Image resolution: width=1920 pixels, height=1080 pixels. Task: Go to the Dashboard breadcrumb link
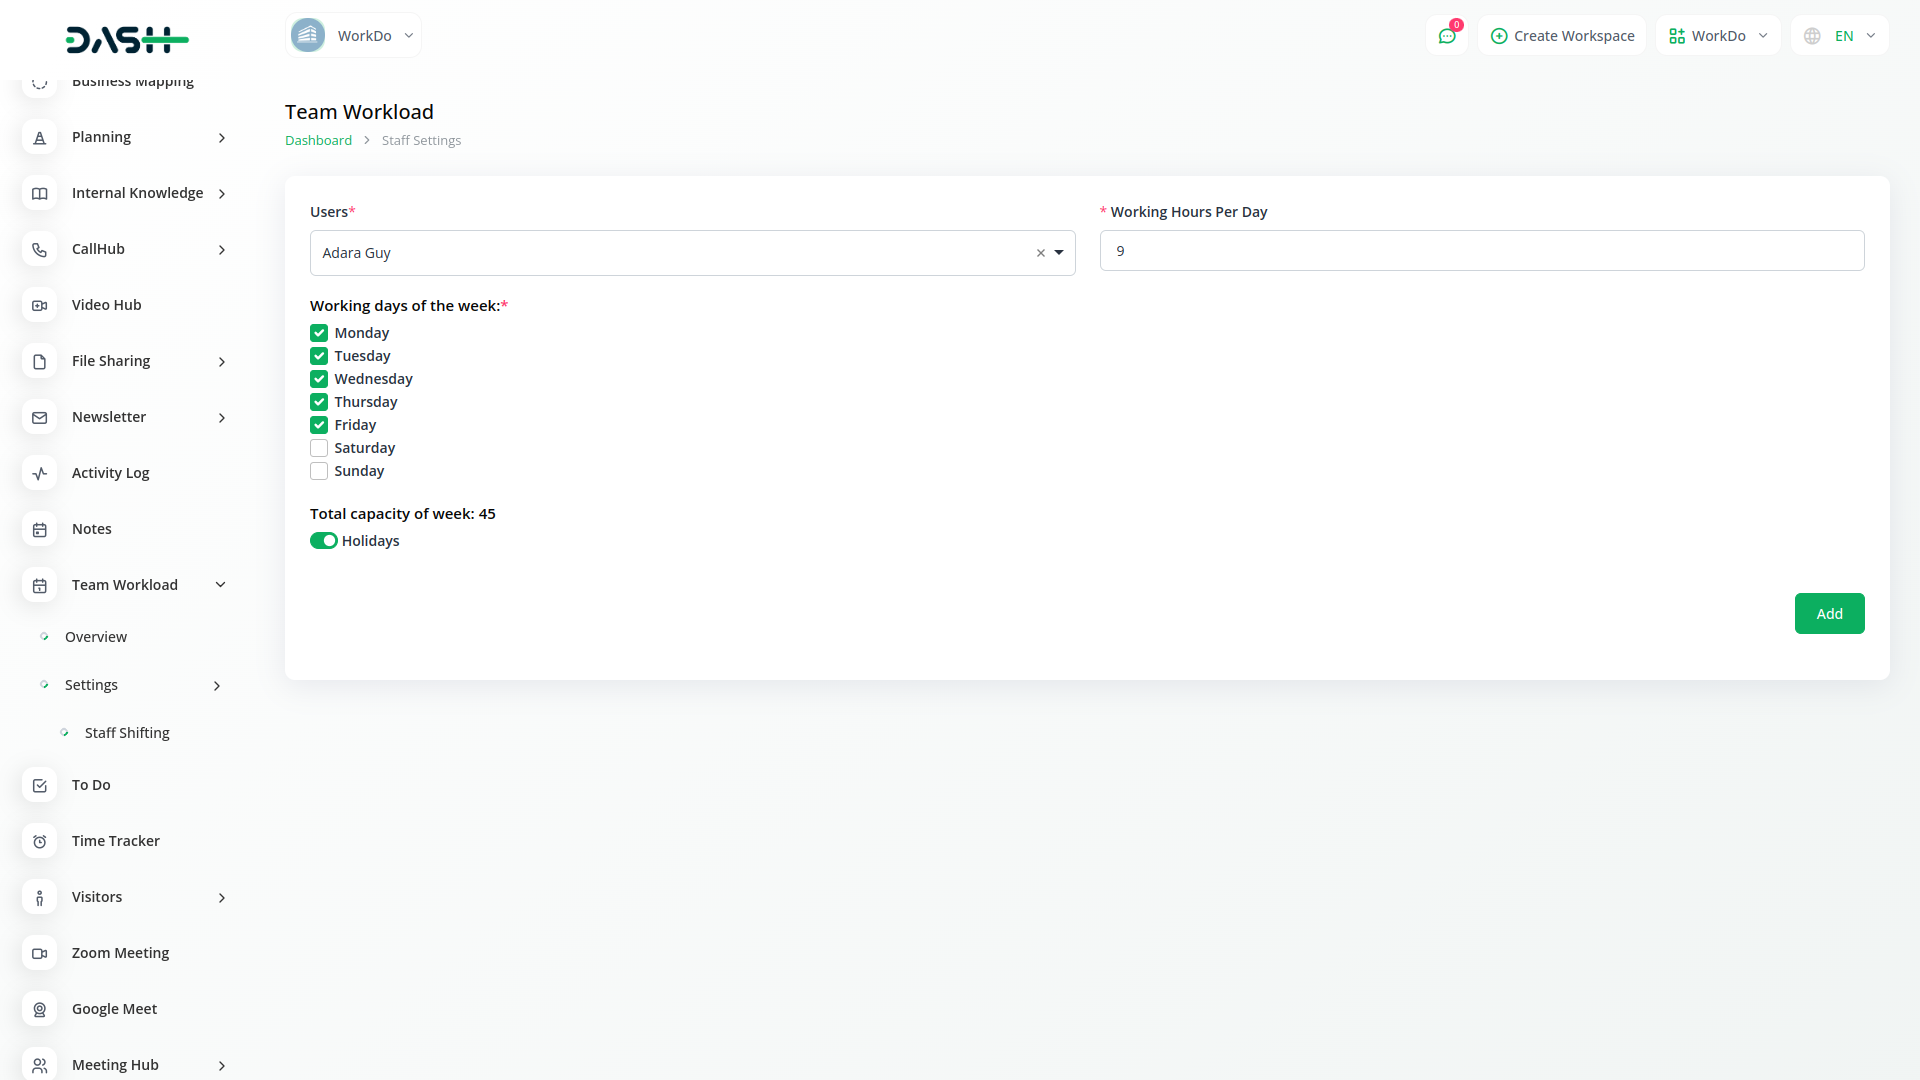coord(318,141)
